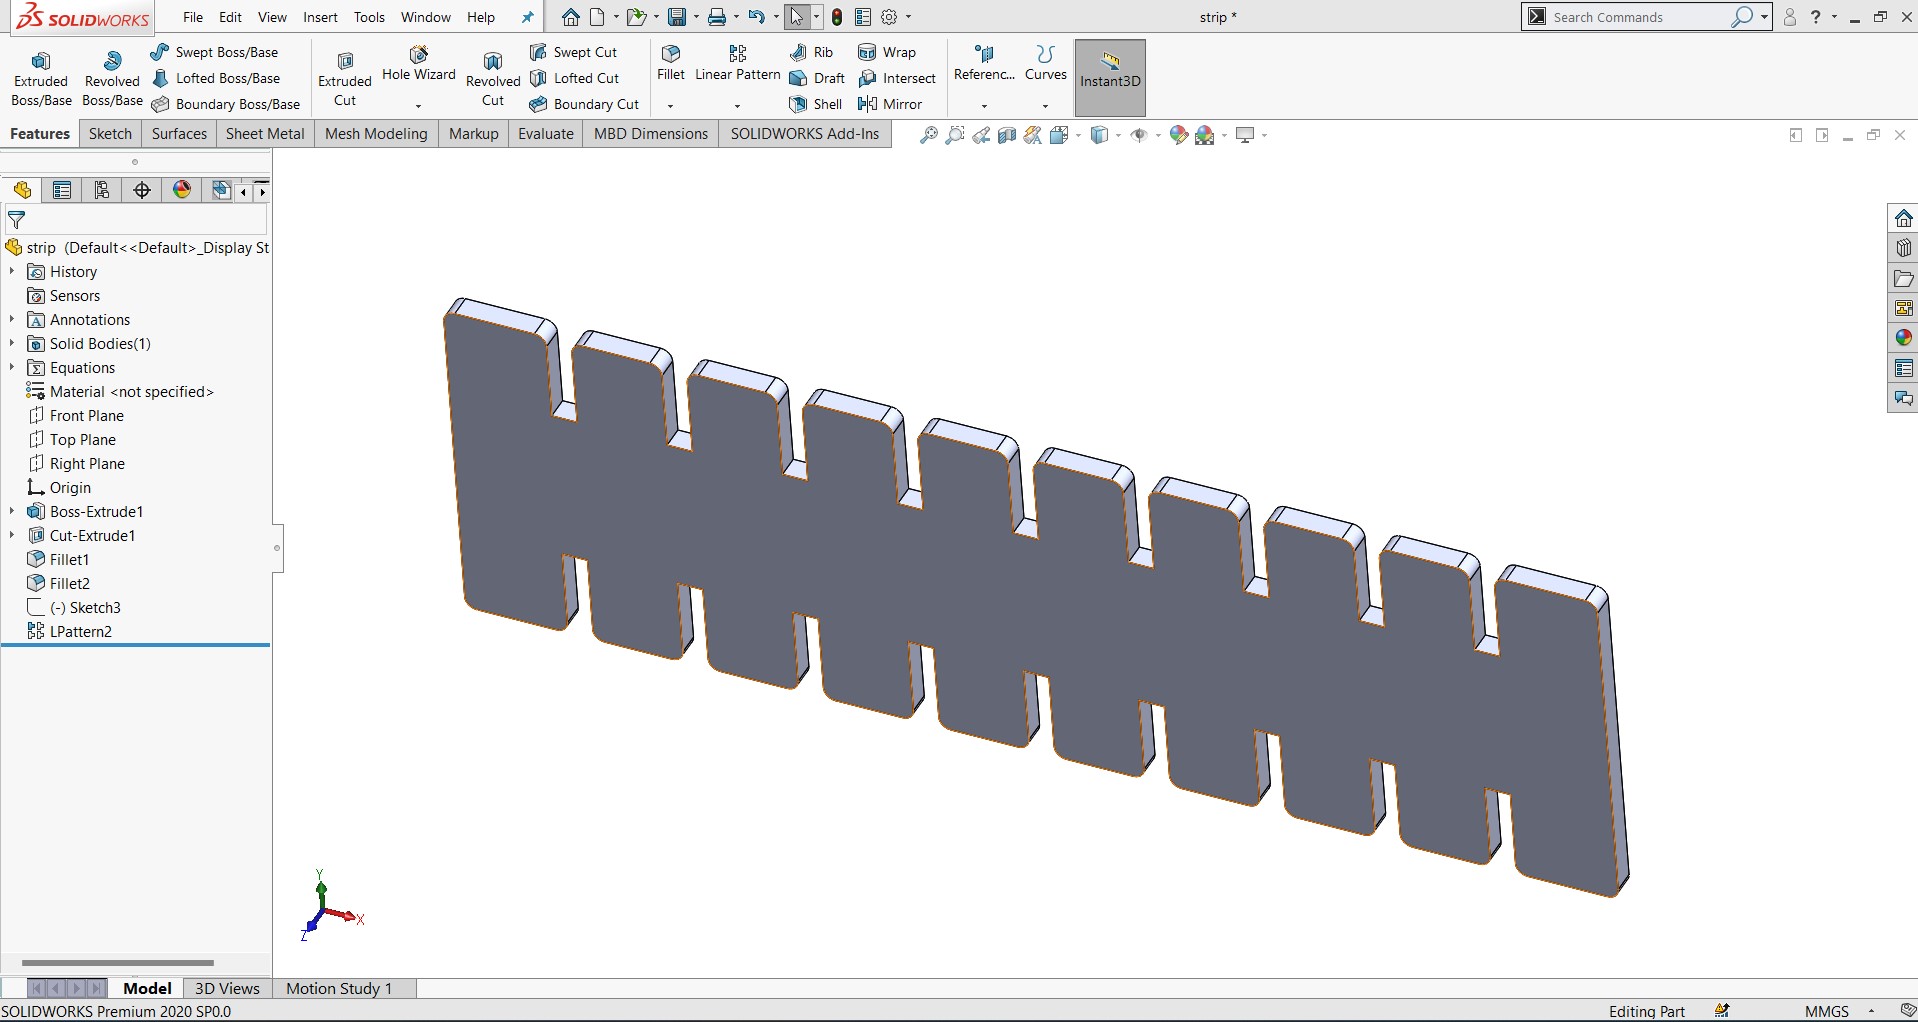Open the Insert menu
Screen dimensions: 1918x1022
pos(320,17)
